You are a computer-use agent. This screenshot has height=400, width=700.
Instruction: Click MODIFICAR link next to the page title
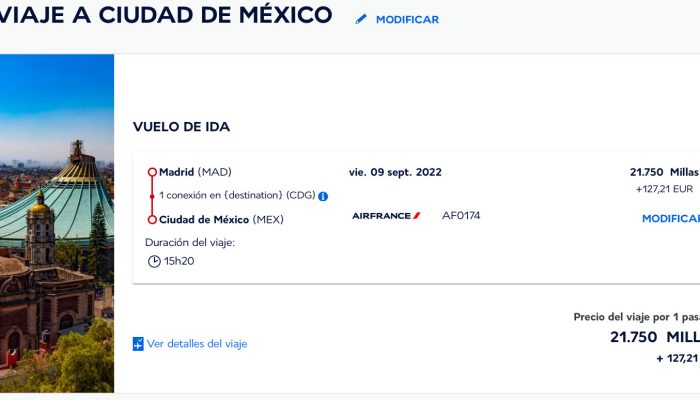pyautogui.click(x=407, y=20)
